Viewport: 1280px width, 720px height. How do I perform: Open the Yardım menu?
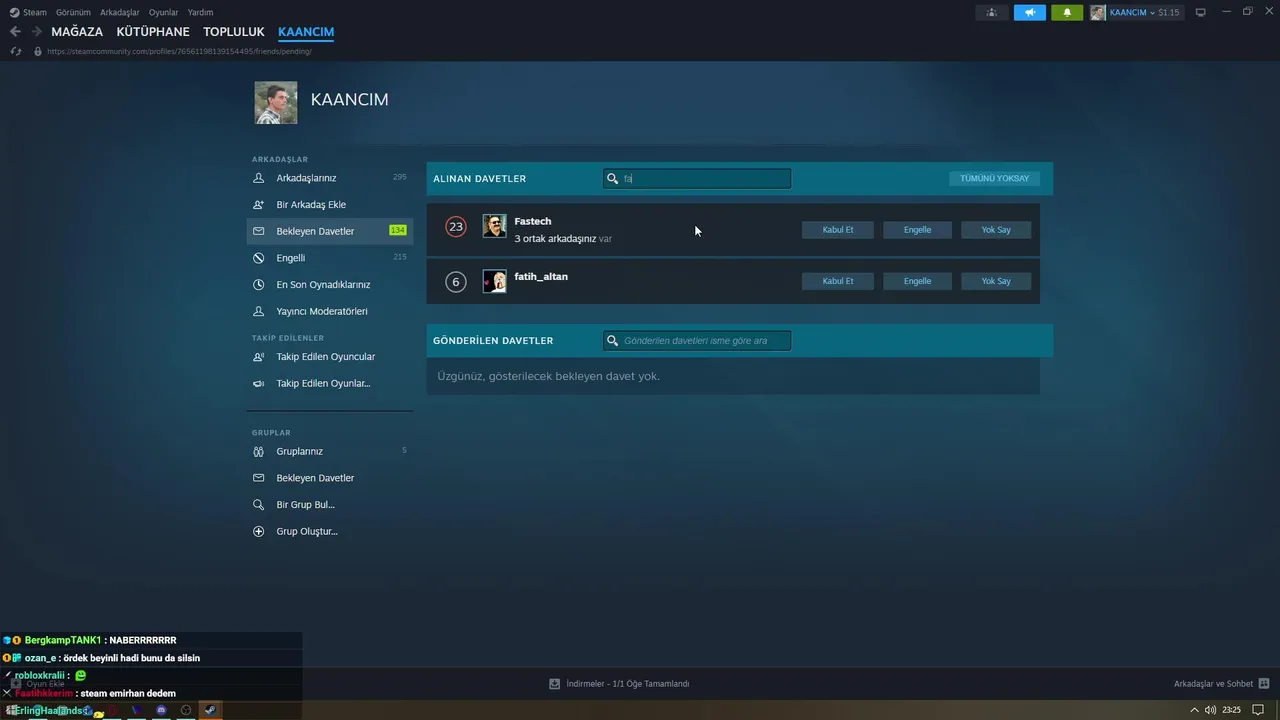200,12
